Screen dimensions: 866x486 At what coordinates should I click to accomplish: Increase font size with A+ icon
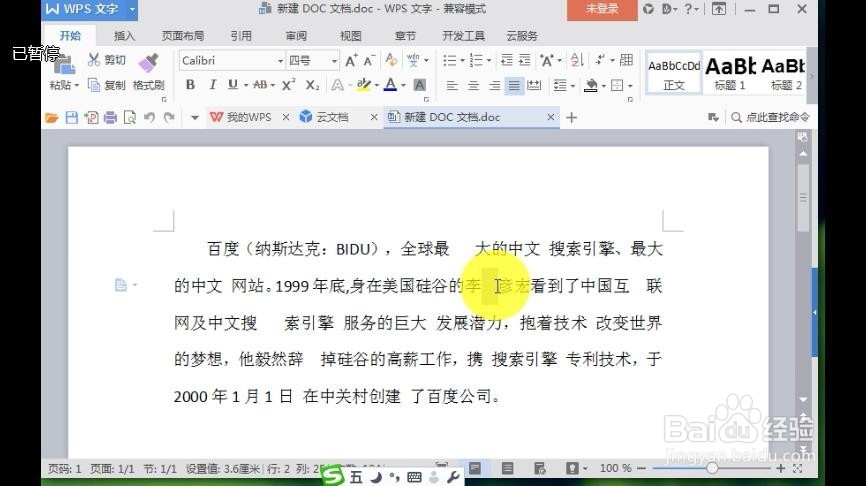coord(351,60)
